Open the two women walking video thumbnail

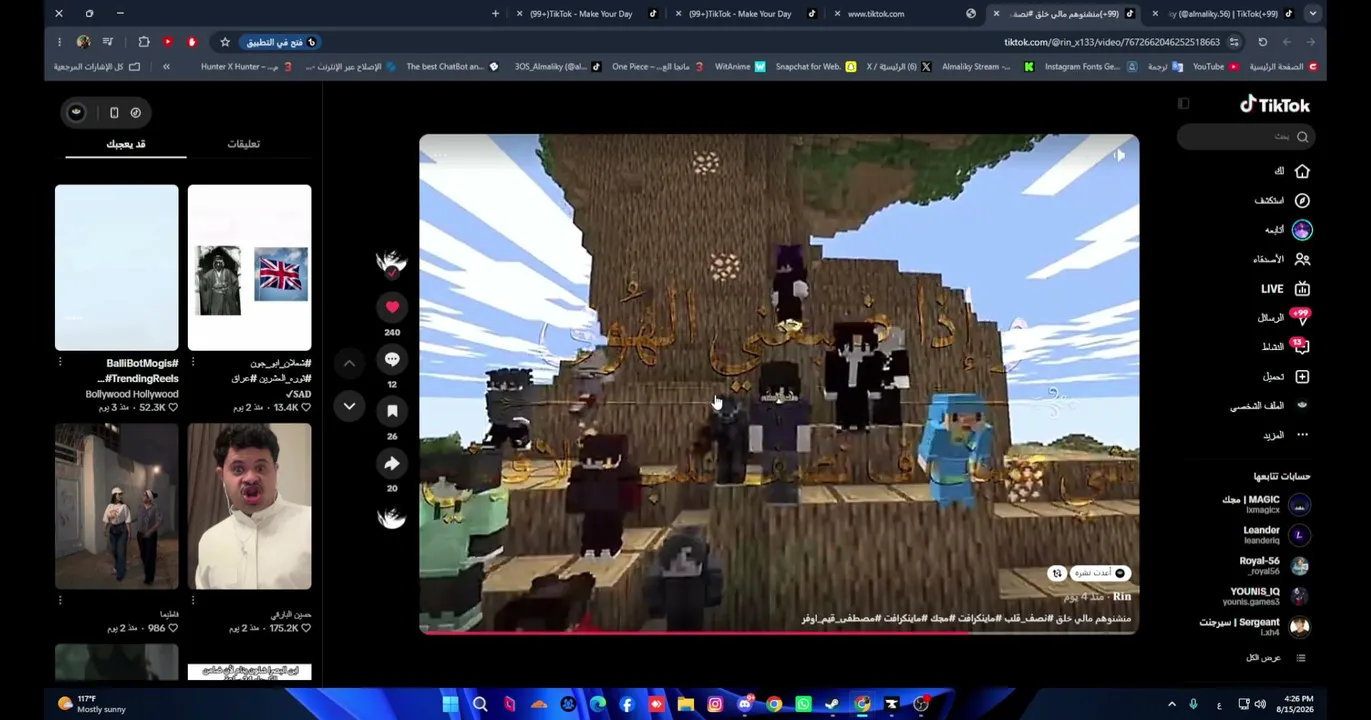coord(117,506)
